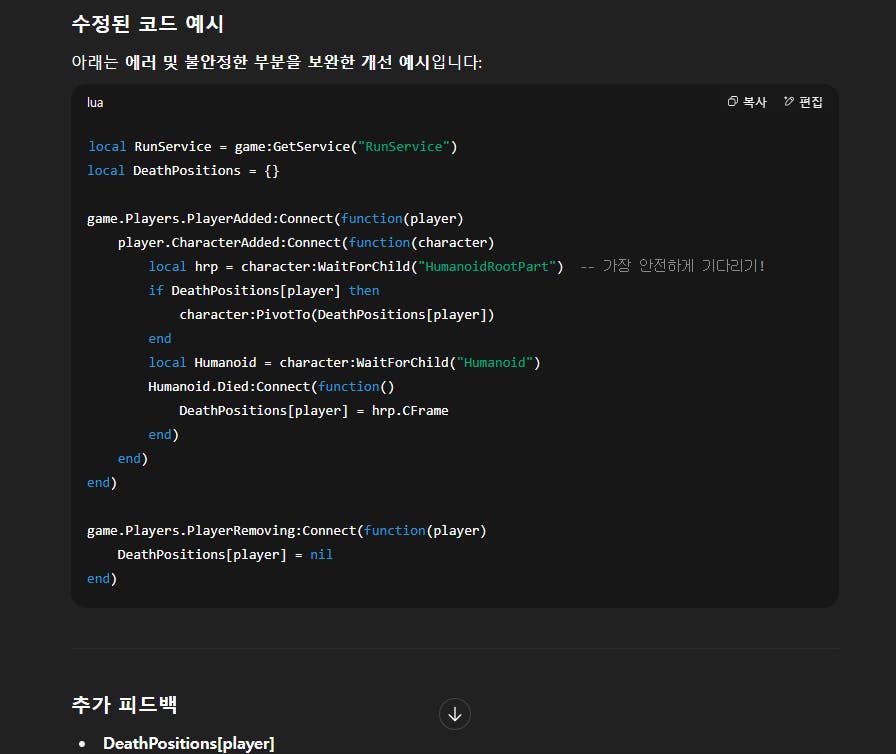Click the "HumanoidRootPart" string literal

click(x=487, y=267)
